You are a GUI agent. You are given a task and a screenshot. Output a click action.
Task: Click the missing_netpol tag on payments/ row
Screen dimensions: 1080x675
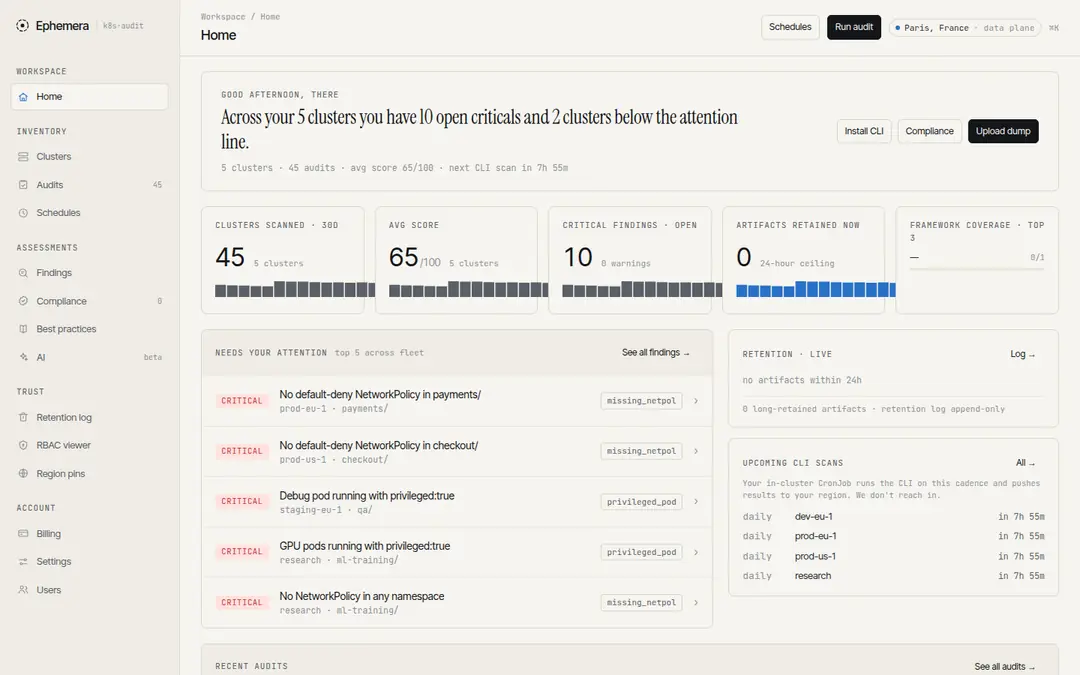tap(641, 401)
